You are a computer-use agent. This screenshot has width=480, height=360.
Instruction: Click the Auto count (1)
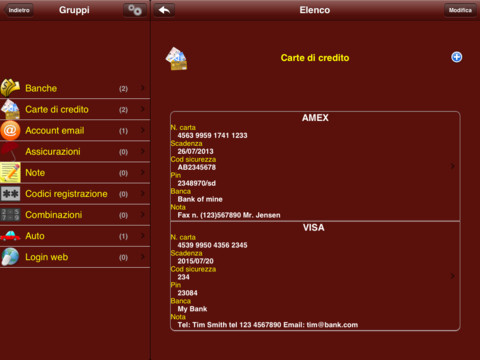tap(123, 236)
